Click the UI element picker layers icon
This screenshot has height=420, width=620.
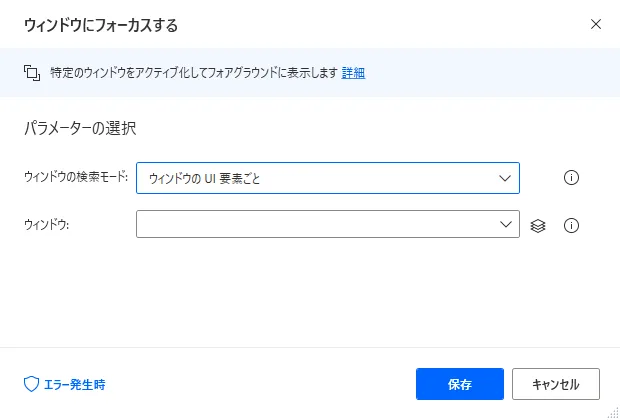pyautogui.click(x=538, y=226)
